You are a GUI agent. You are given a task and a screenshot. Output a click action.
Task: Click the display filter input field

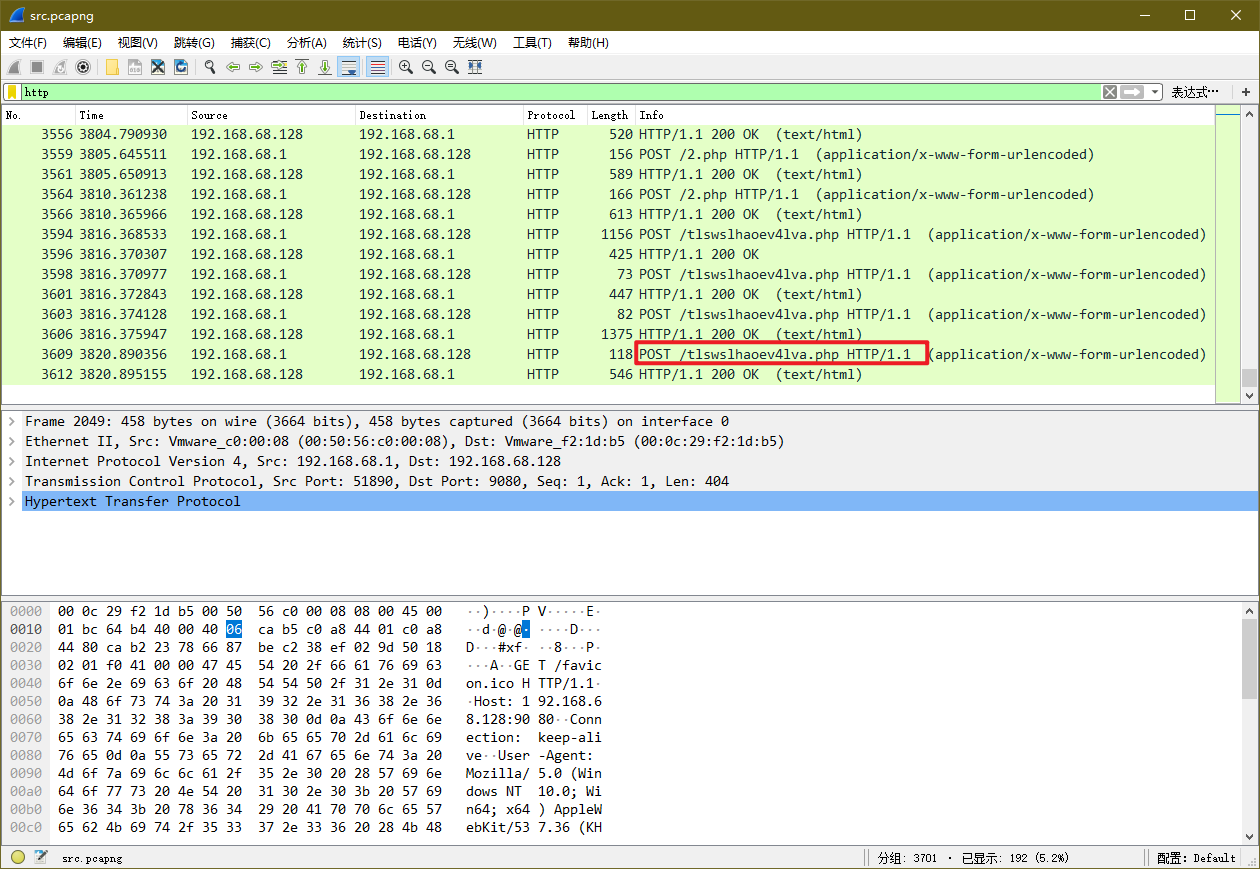[x=560, y=92]
